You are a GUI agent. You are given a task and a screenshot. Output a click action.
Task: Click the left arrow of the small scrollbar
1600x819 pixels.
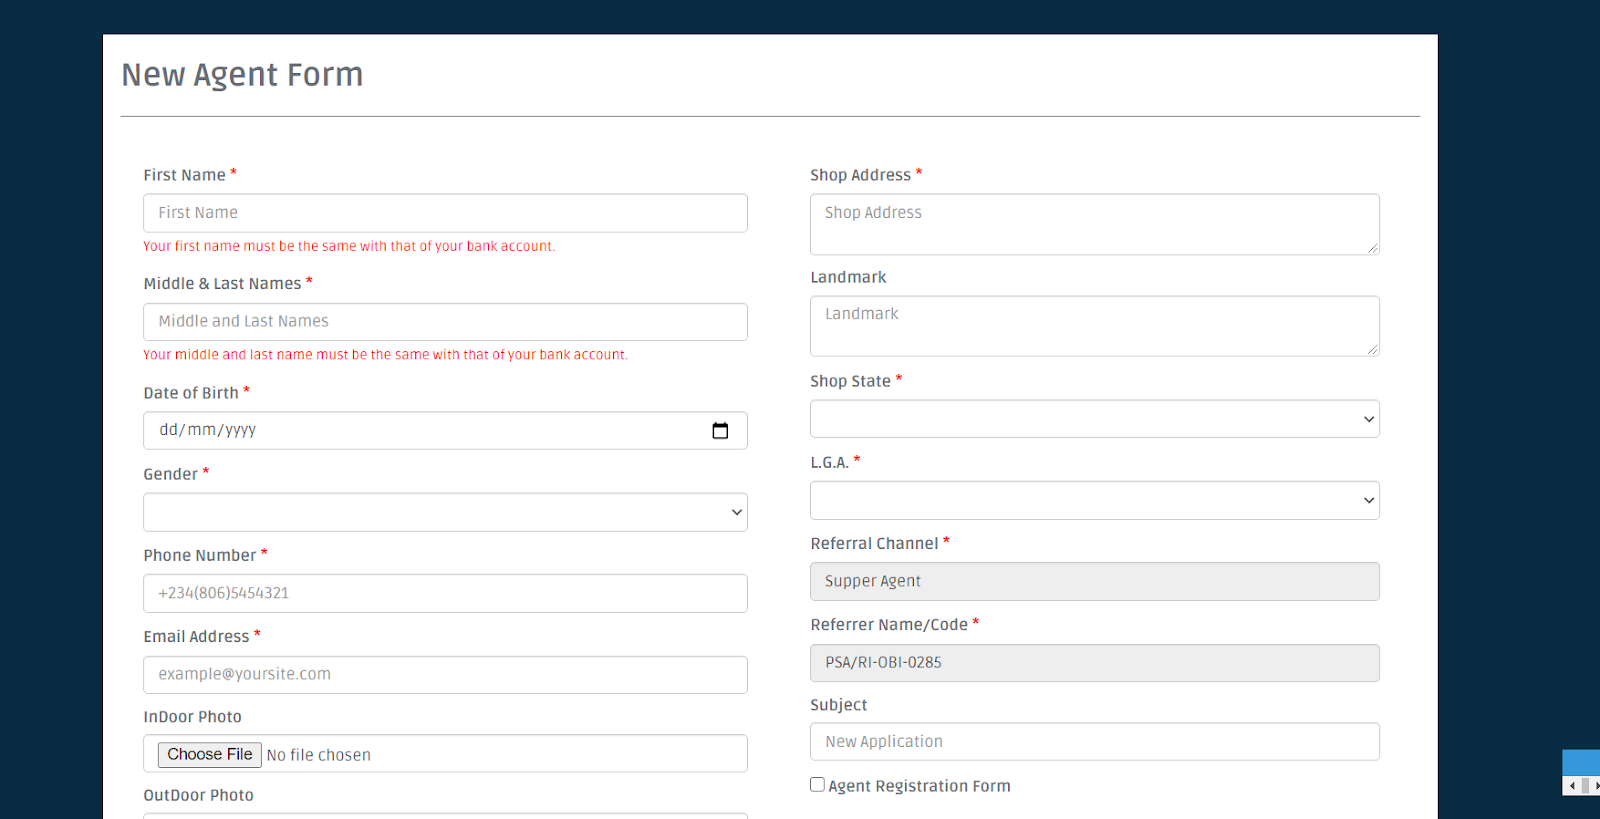[x=1572, y=786]
